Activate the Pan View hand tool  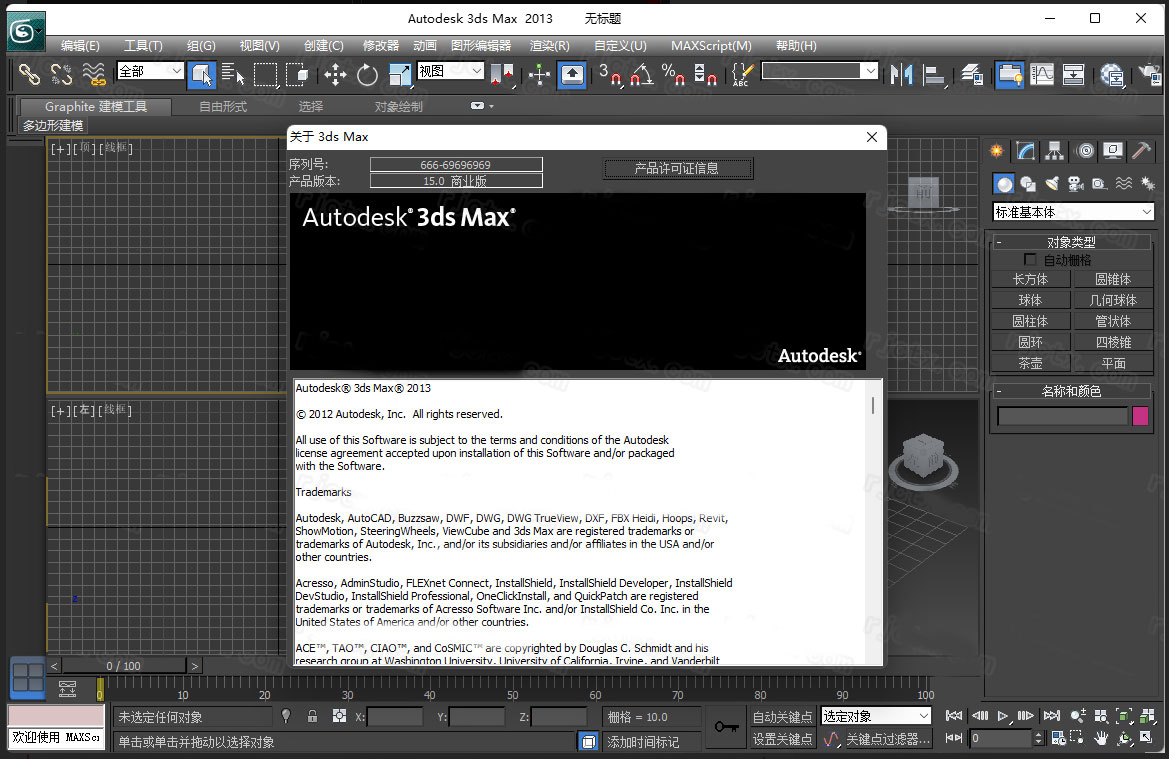point(1100,739)
